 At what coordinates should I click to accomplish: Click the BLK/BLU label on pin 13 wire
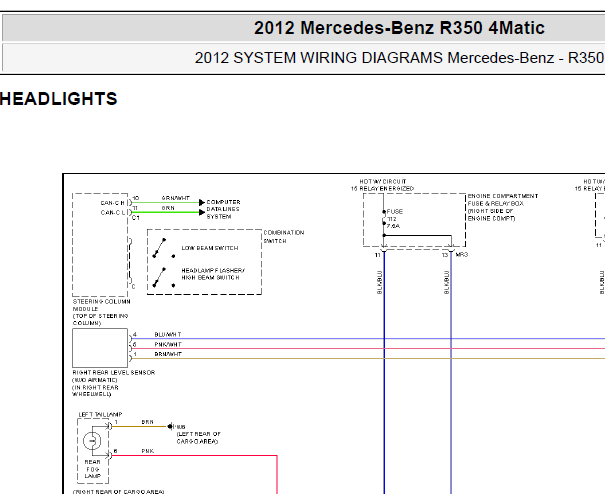coord(446,282)
